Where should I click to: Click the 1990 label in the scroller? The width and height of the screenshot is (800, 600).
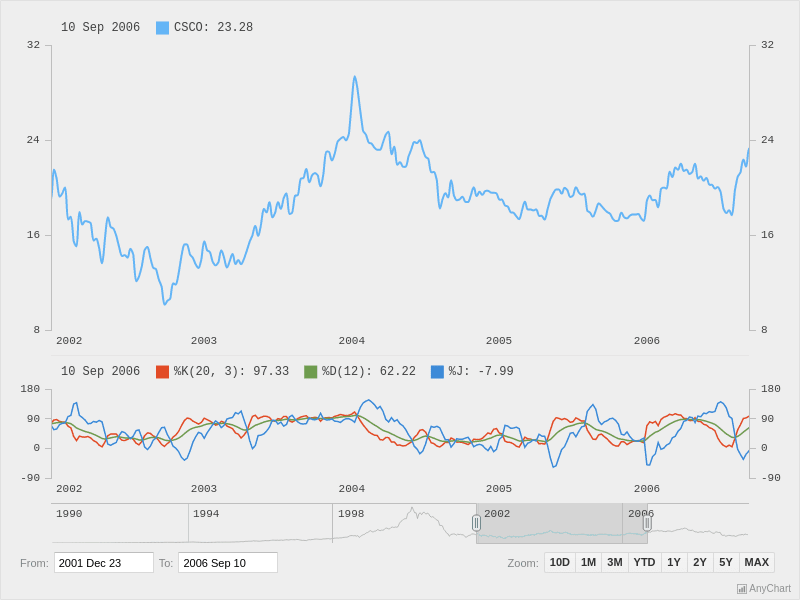coord(69,514)
